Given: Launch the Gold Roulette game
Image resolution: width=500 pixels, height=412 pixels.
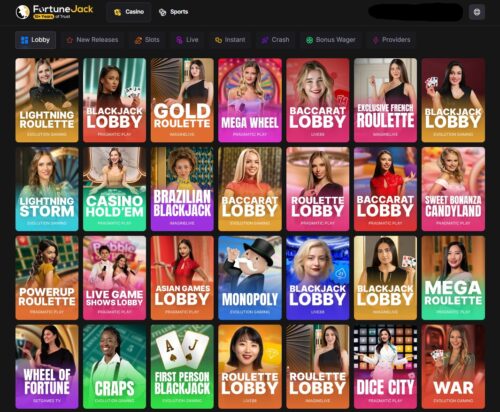Looking at the screenshot, I should pyautogui.click(x=182, y=100).
